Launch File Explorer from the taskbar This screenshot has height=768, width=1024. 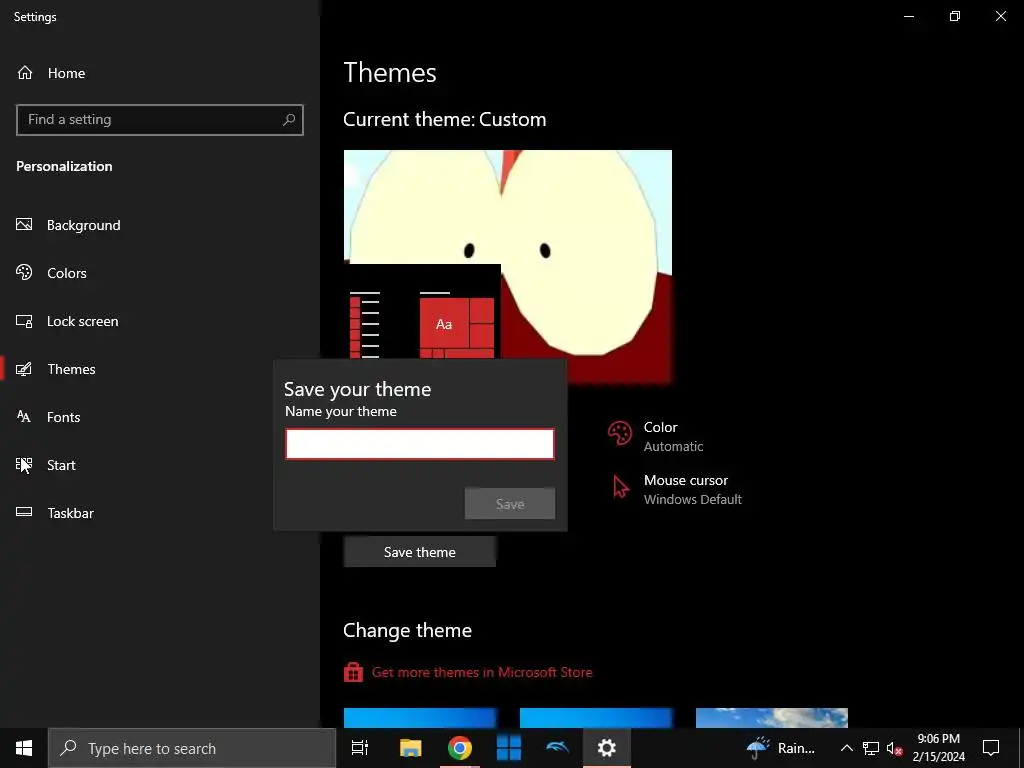tap(410, 748)
